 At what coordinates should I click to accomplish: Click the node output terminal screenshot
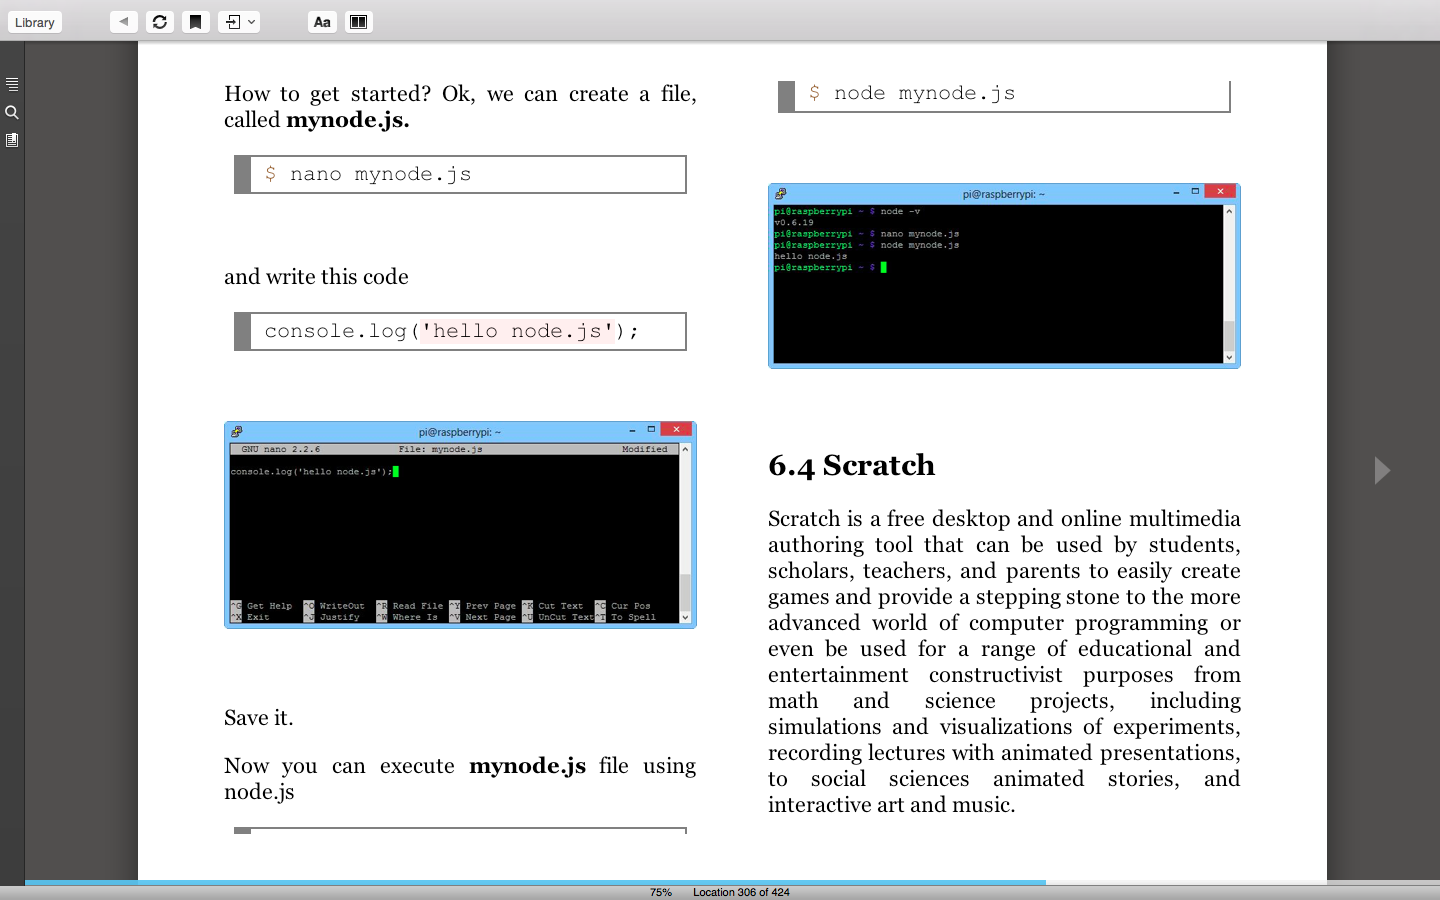click(x=1004, y=276)
